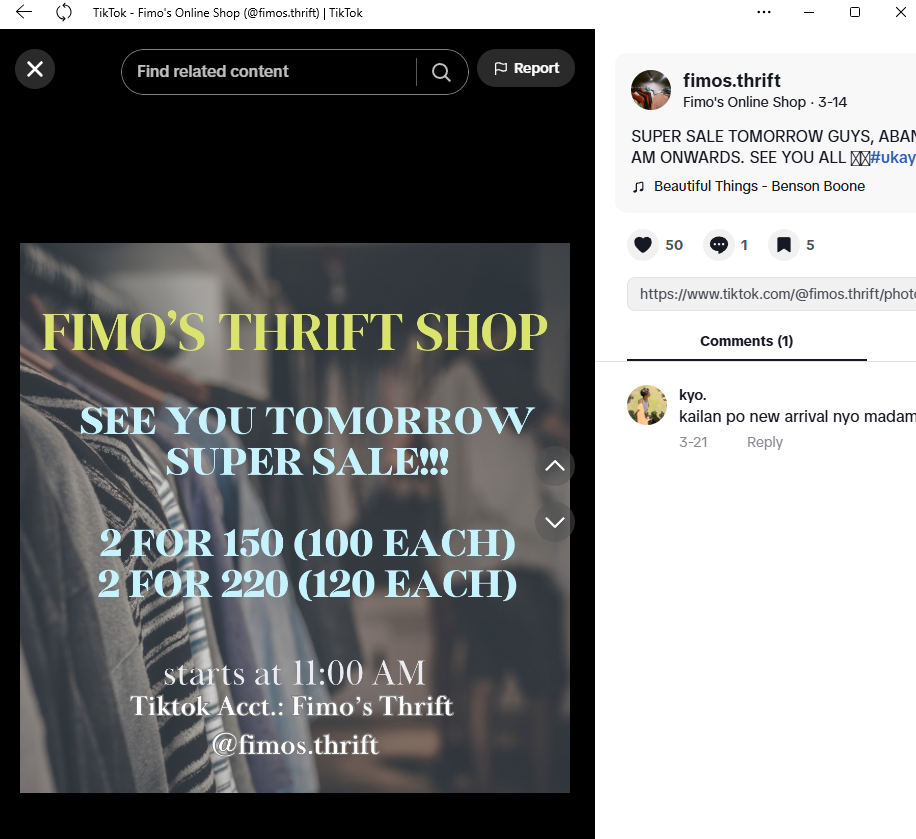Open the fimos.thrift profile avatar
This screenshot has width=916, height=839.
(x=651, y=90)
